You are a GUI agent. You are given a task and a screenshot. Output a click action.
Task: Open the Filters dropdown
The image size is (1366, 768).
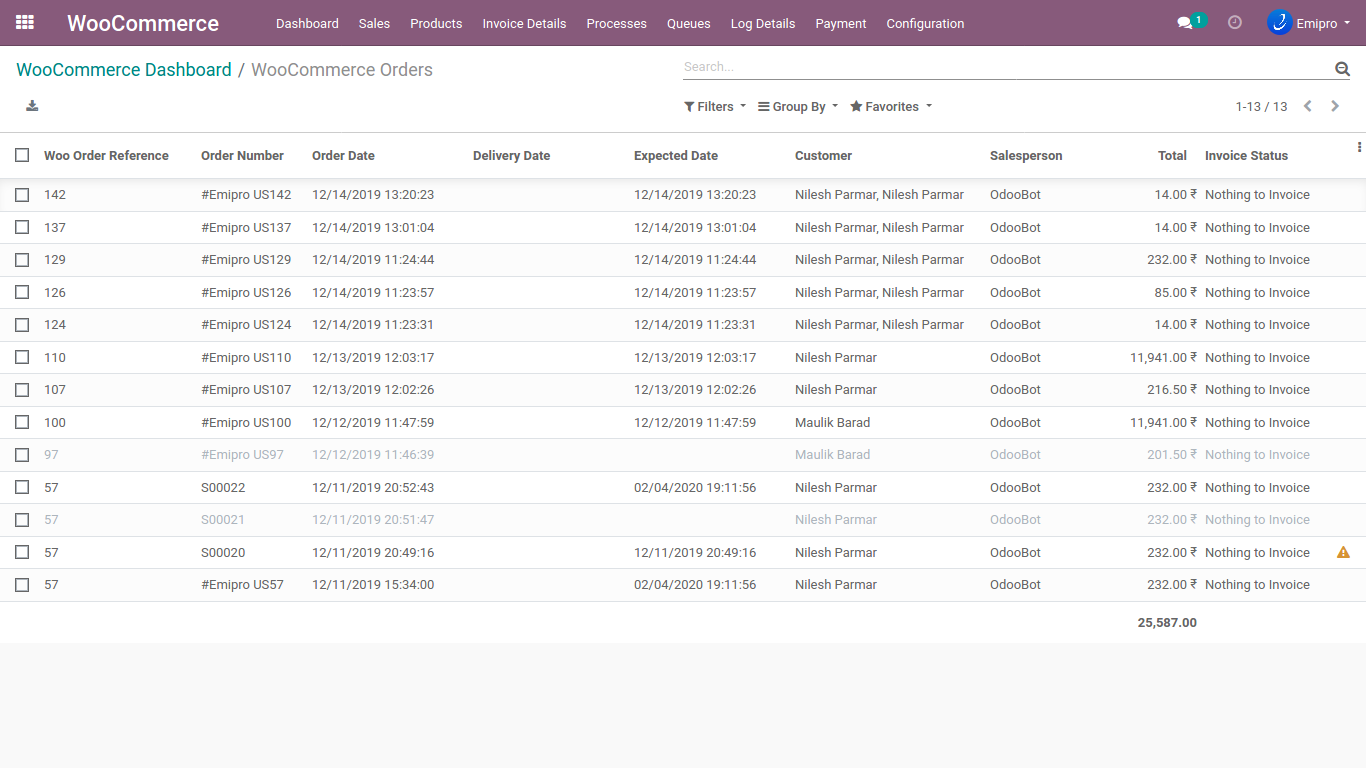click(715, 107)
